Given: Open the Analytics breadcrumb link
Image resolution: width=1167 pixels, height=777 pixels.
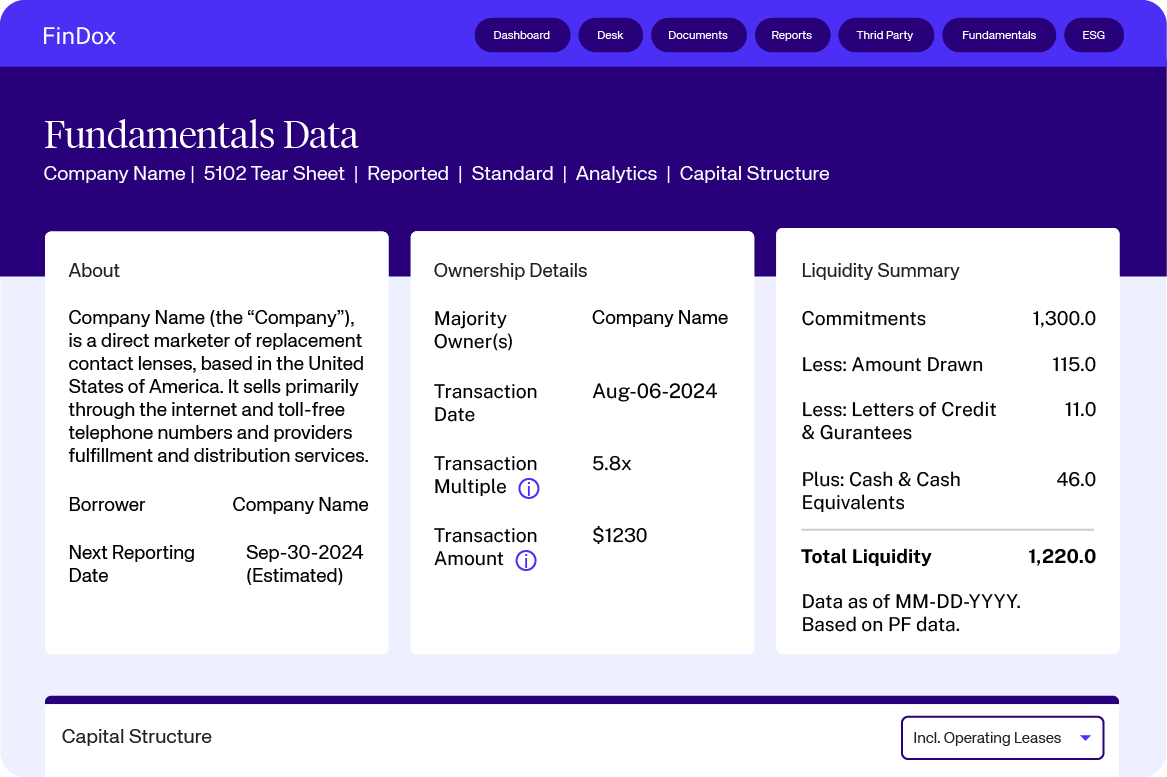Looking at the screenshot, I should 616,173.
